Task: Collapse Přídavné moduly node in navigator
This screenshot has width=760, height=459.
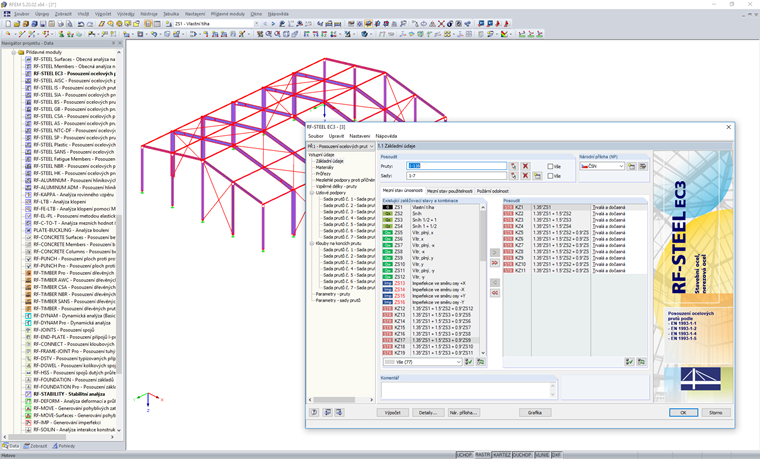Action: 14,52
